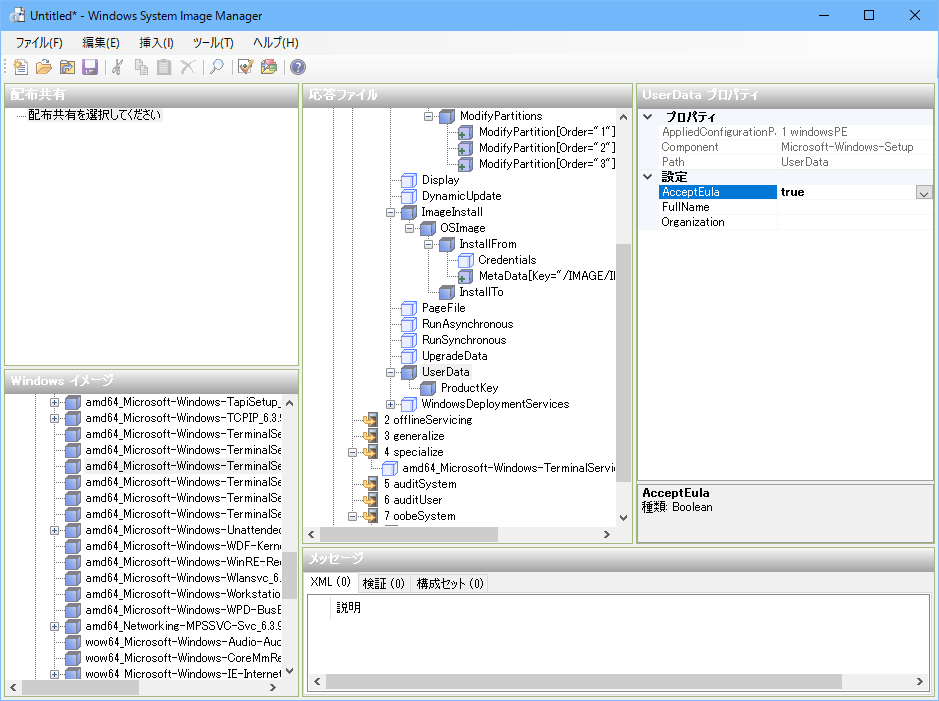Click the Cut scissors toolbar icon
This screenshot has width=939, height=701.
tap(118, 67)
